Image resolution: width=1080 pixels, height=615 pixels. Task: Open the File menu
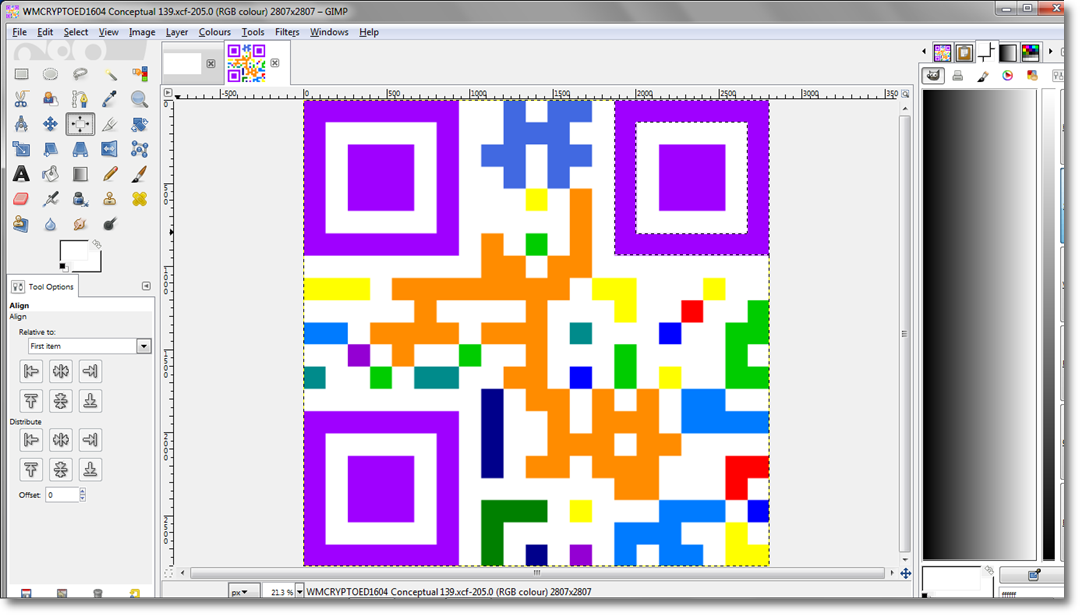click(19, 32)
